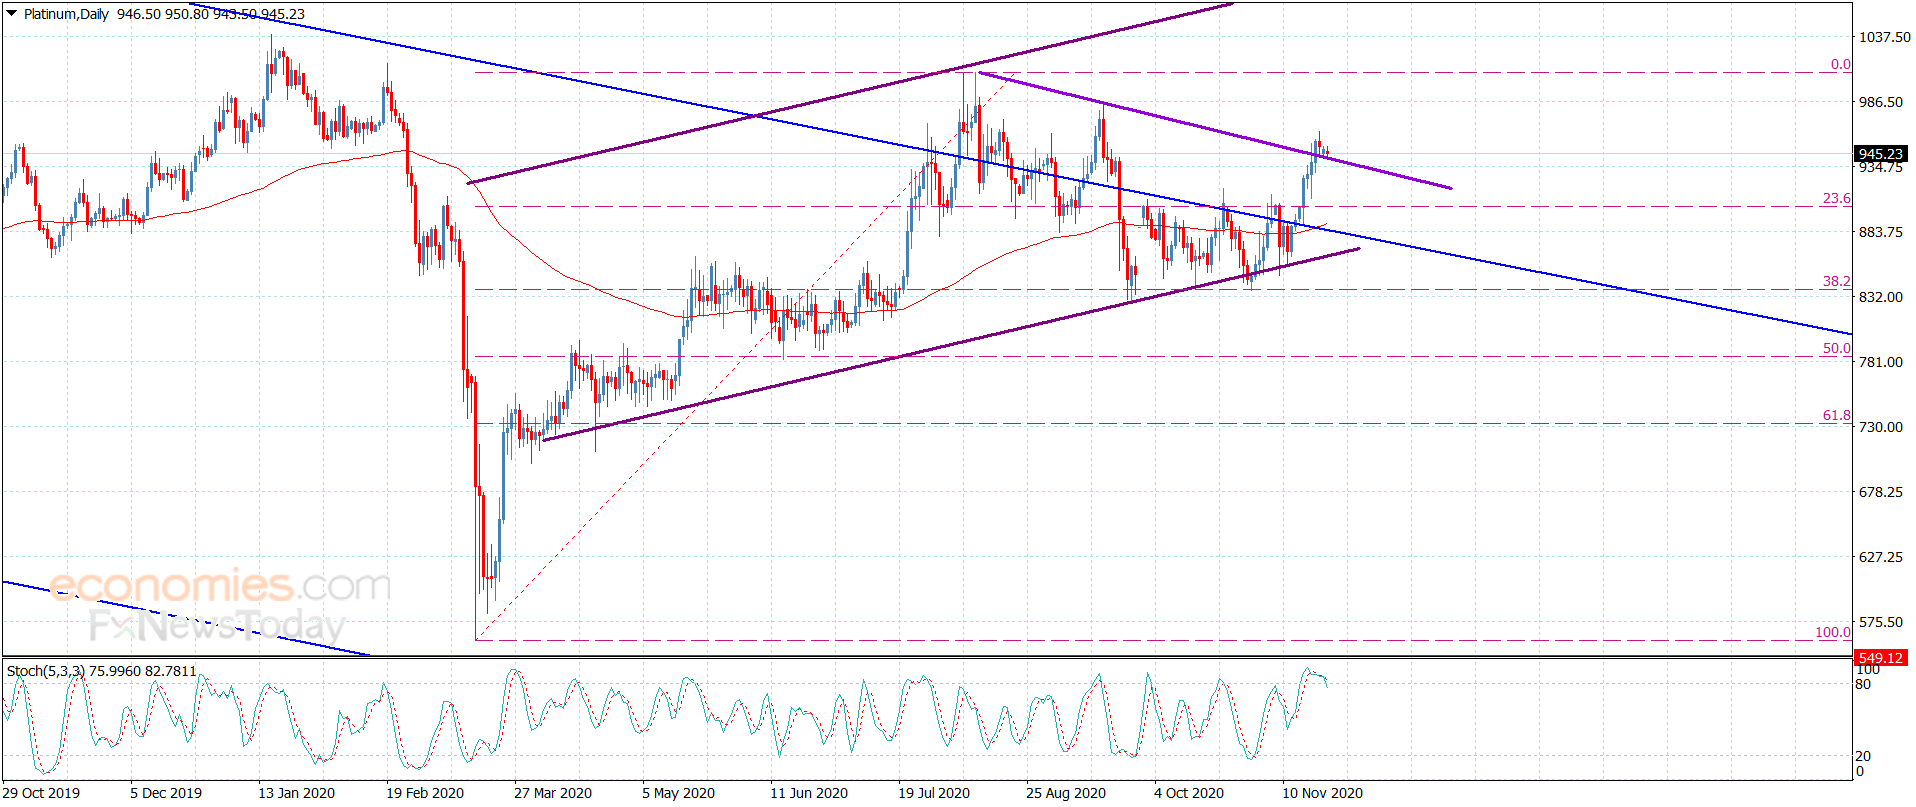This screenshot has width=1916, height=807.
Task: Click the chart menu triangle beside Platinum,Daily
Action: tap(11, 14)
